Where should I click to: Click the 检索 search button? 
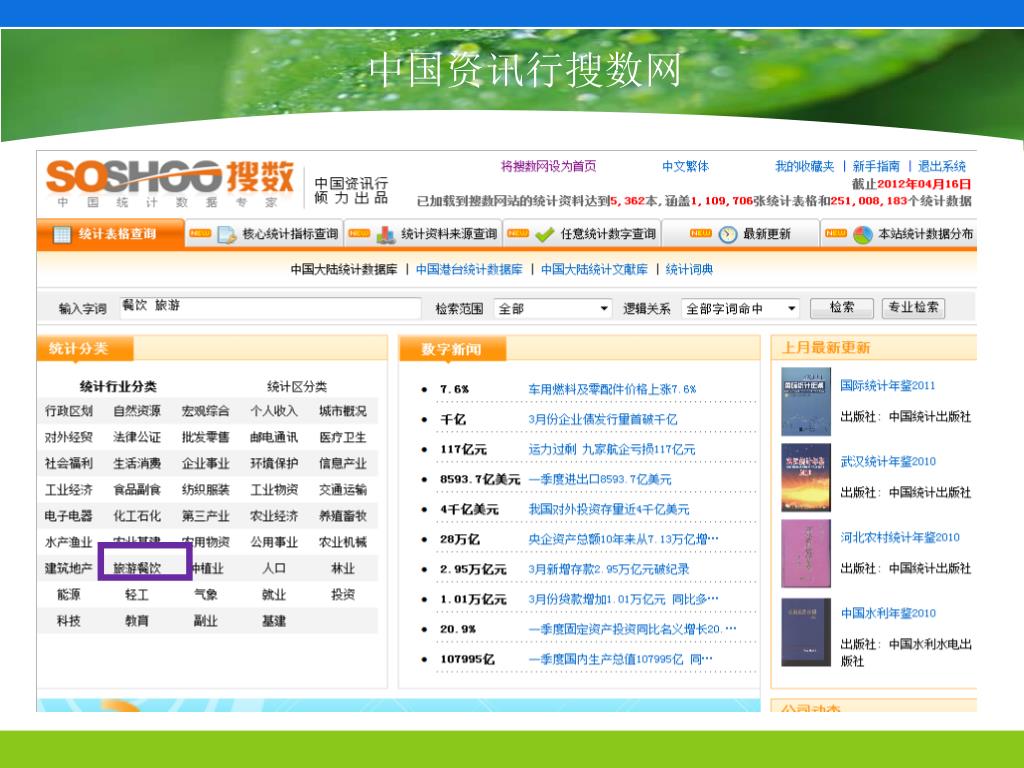841,308
